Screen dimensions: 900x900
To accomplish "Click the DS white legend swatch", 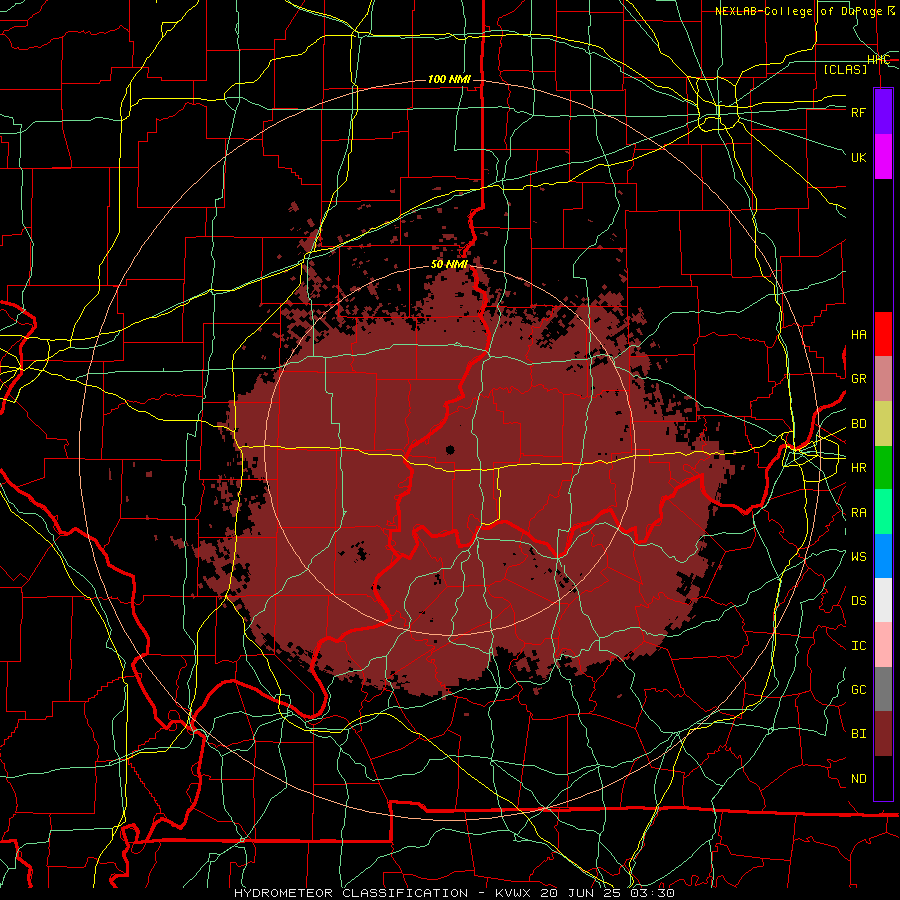I will click(x=883, y=600).
